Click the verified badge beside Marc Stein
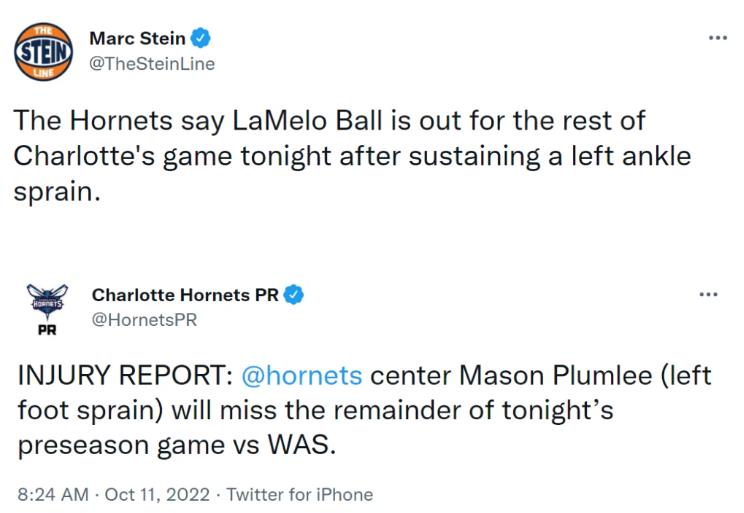The image size is (744, 513). (201, 40)
